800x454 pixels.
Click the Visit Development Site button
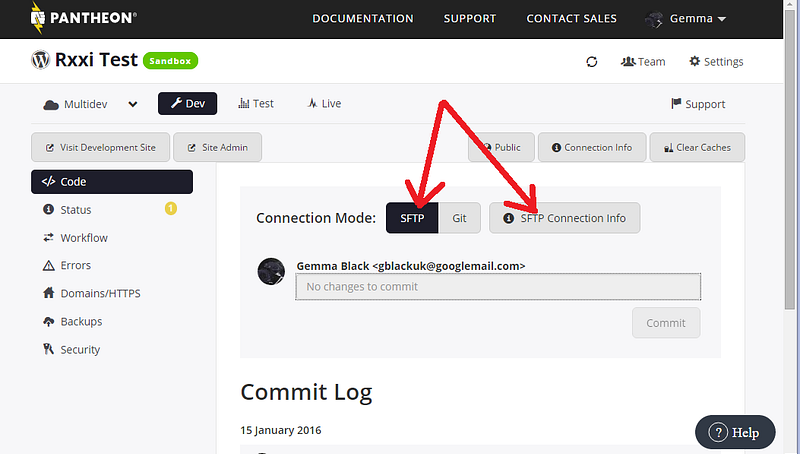[101, 147]
